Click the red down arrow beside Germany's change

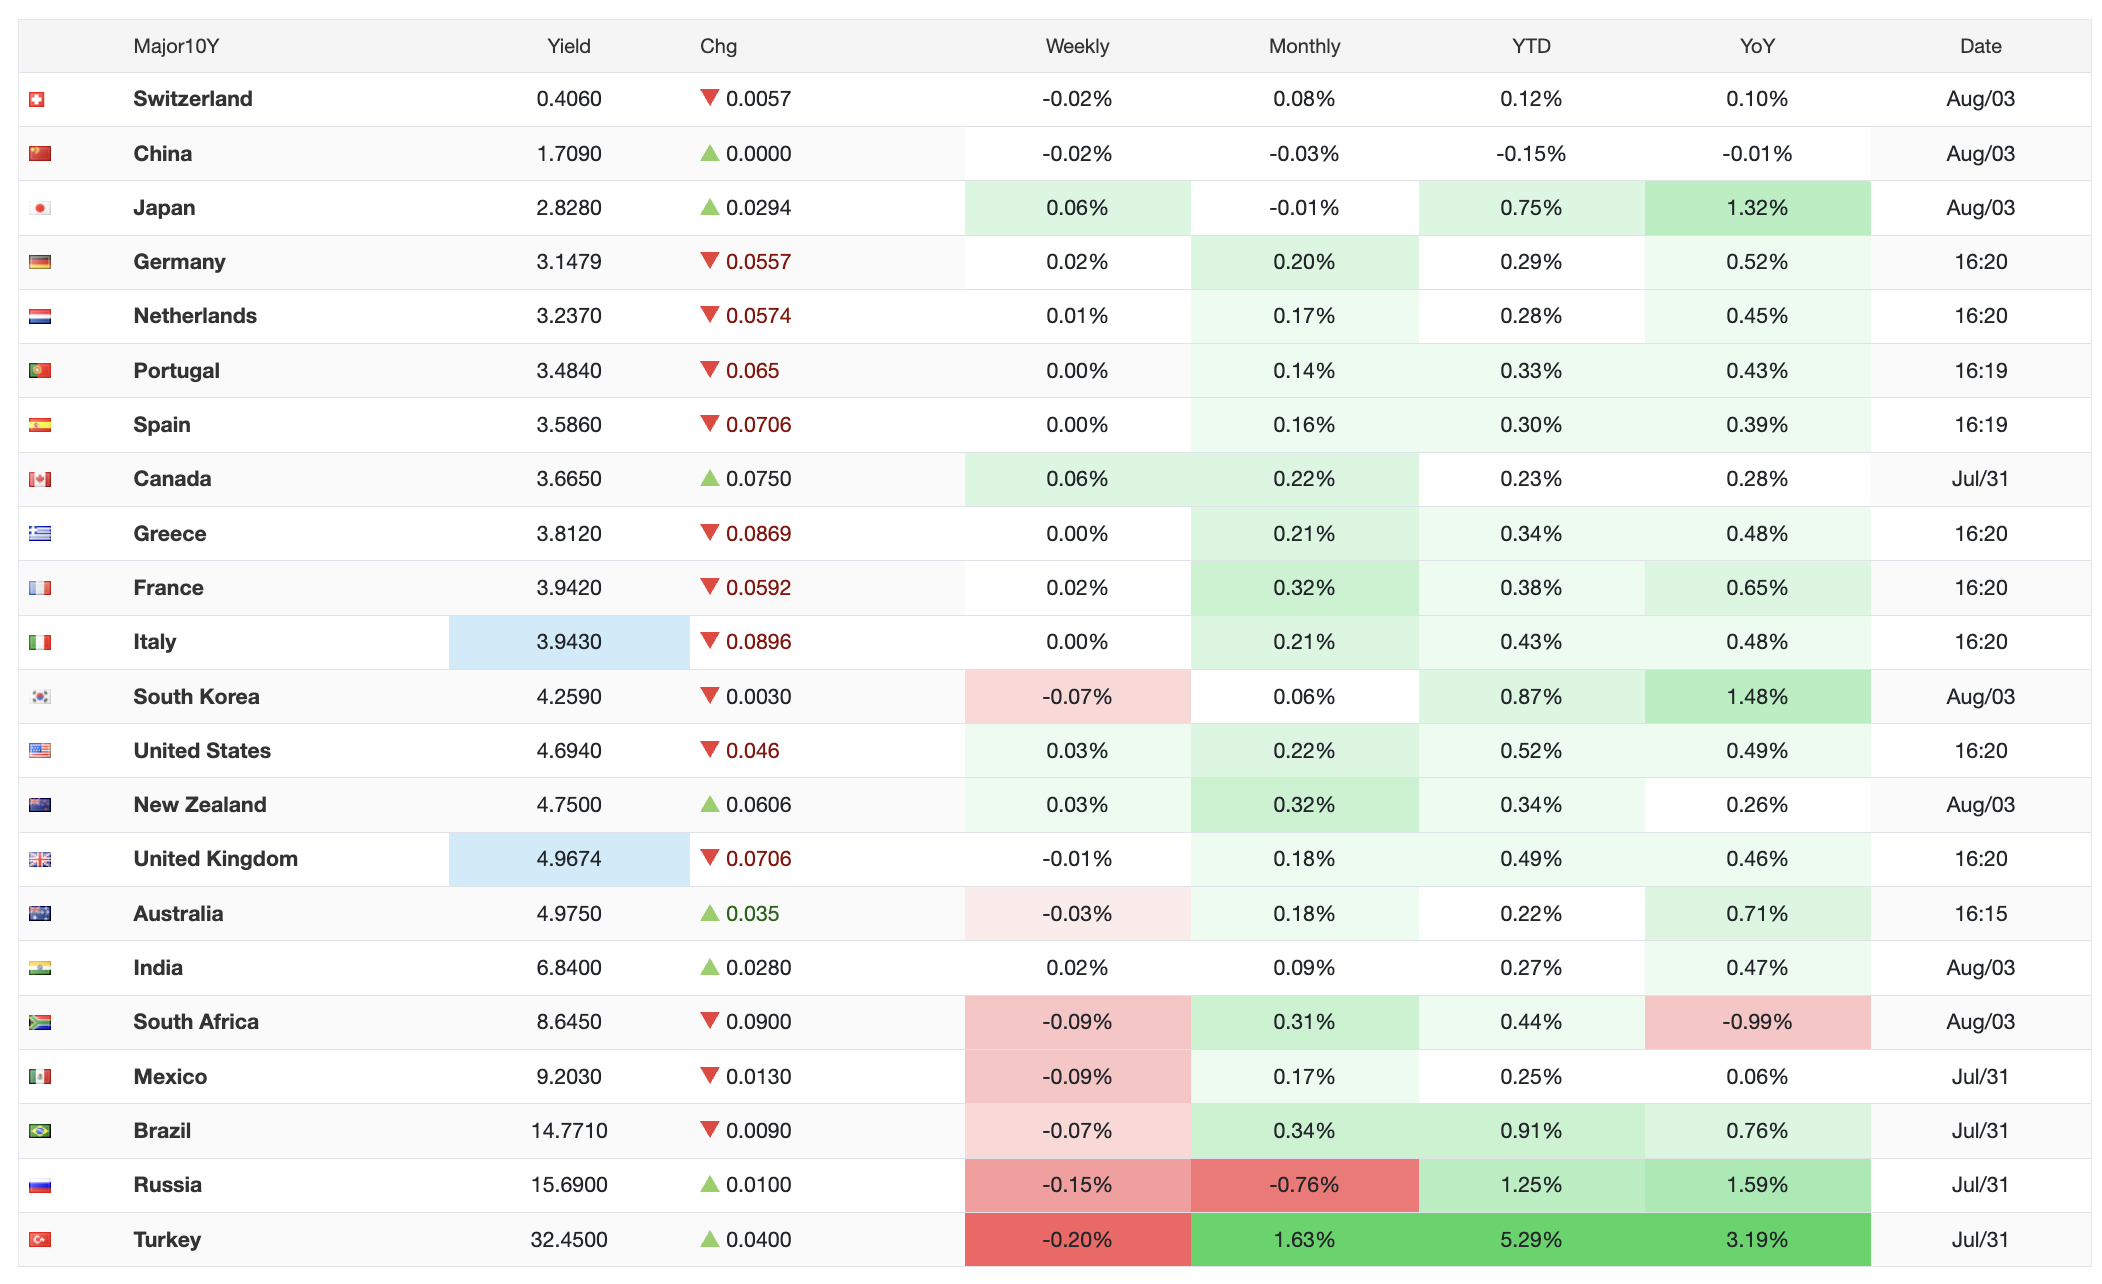click(x=710, y=261)
